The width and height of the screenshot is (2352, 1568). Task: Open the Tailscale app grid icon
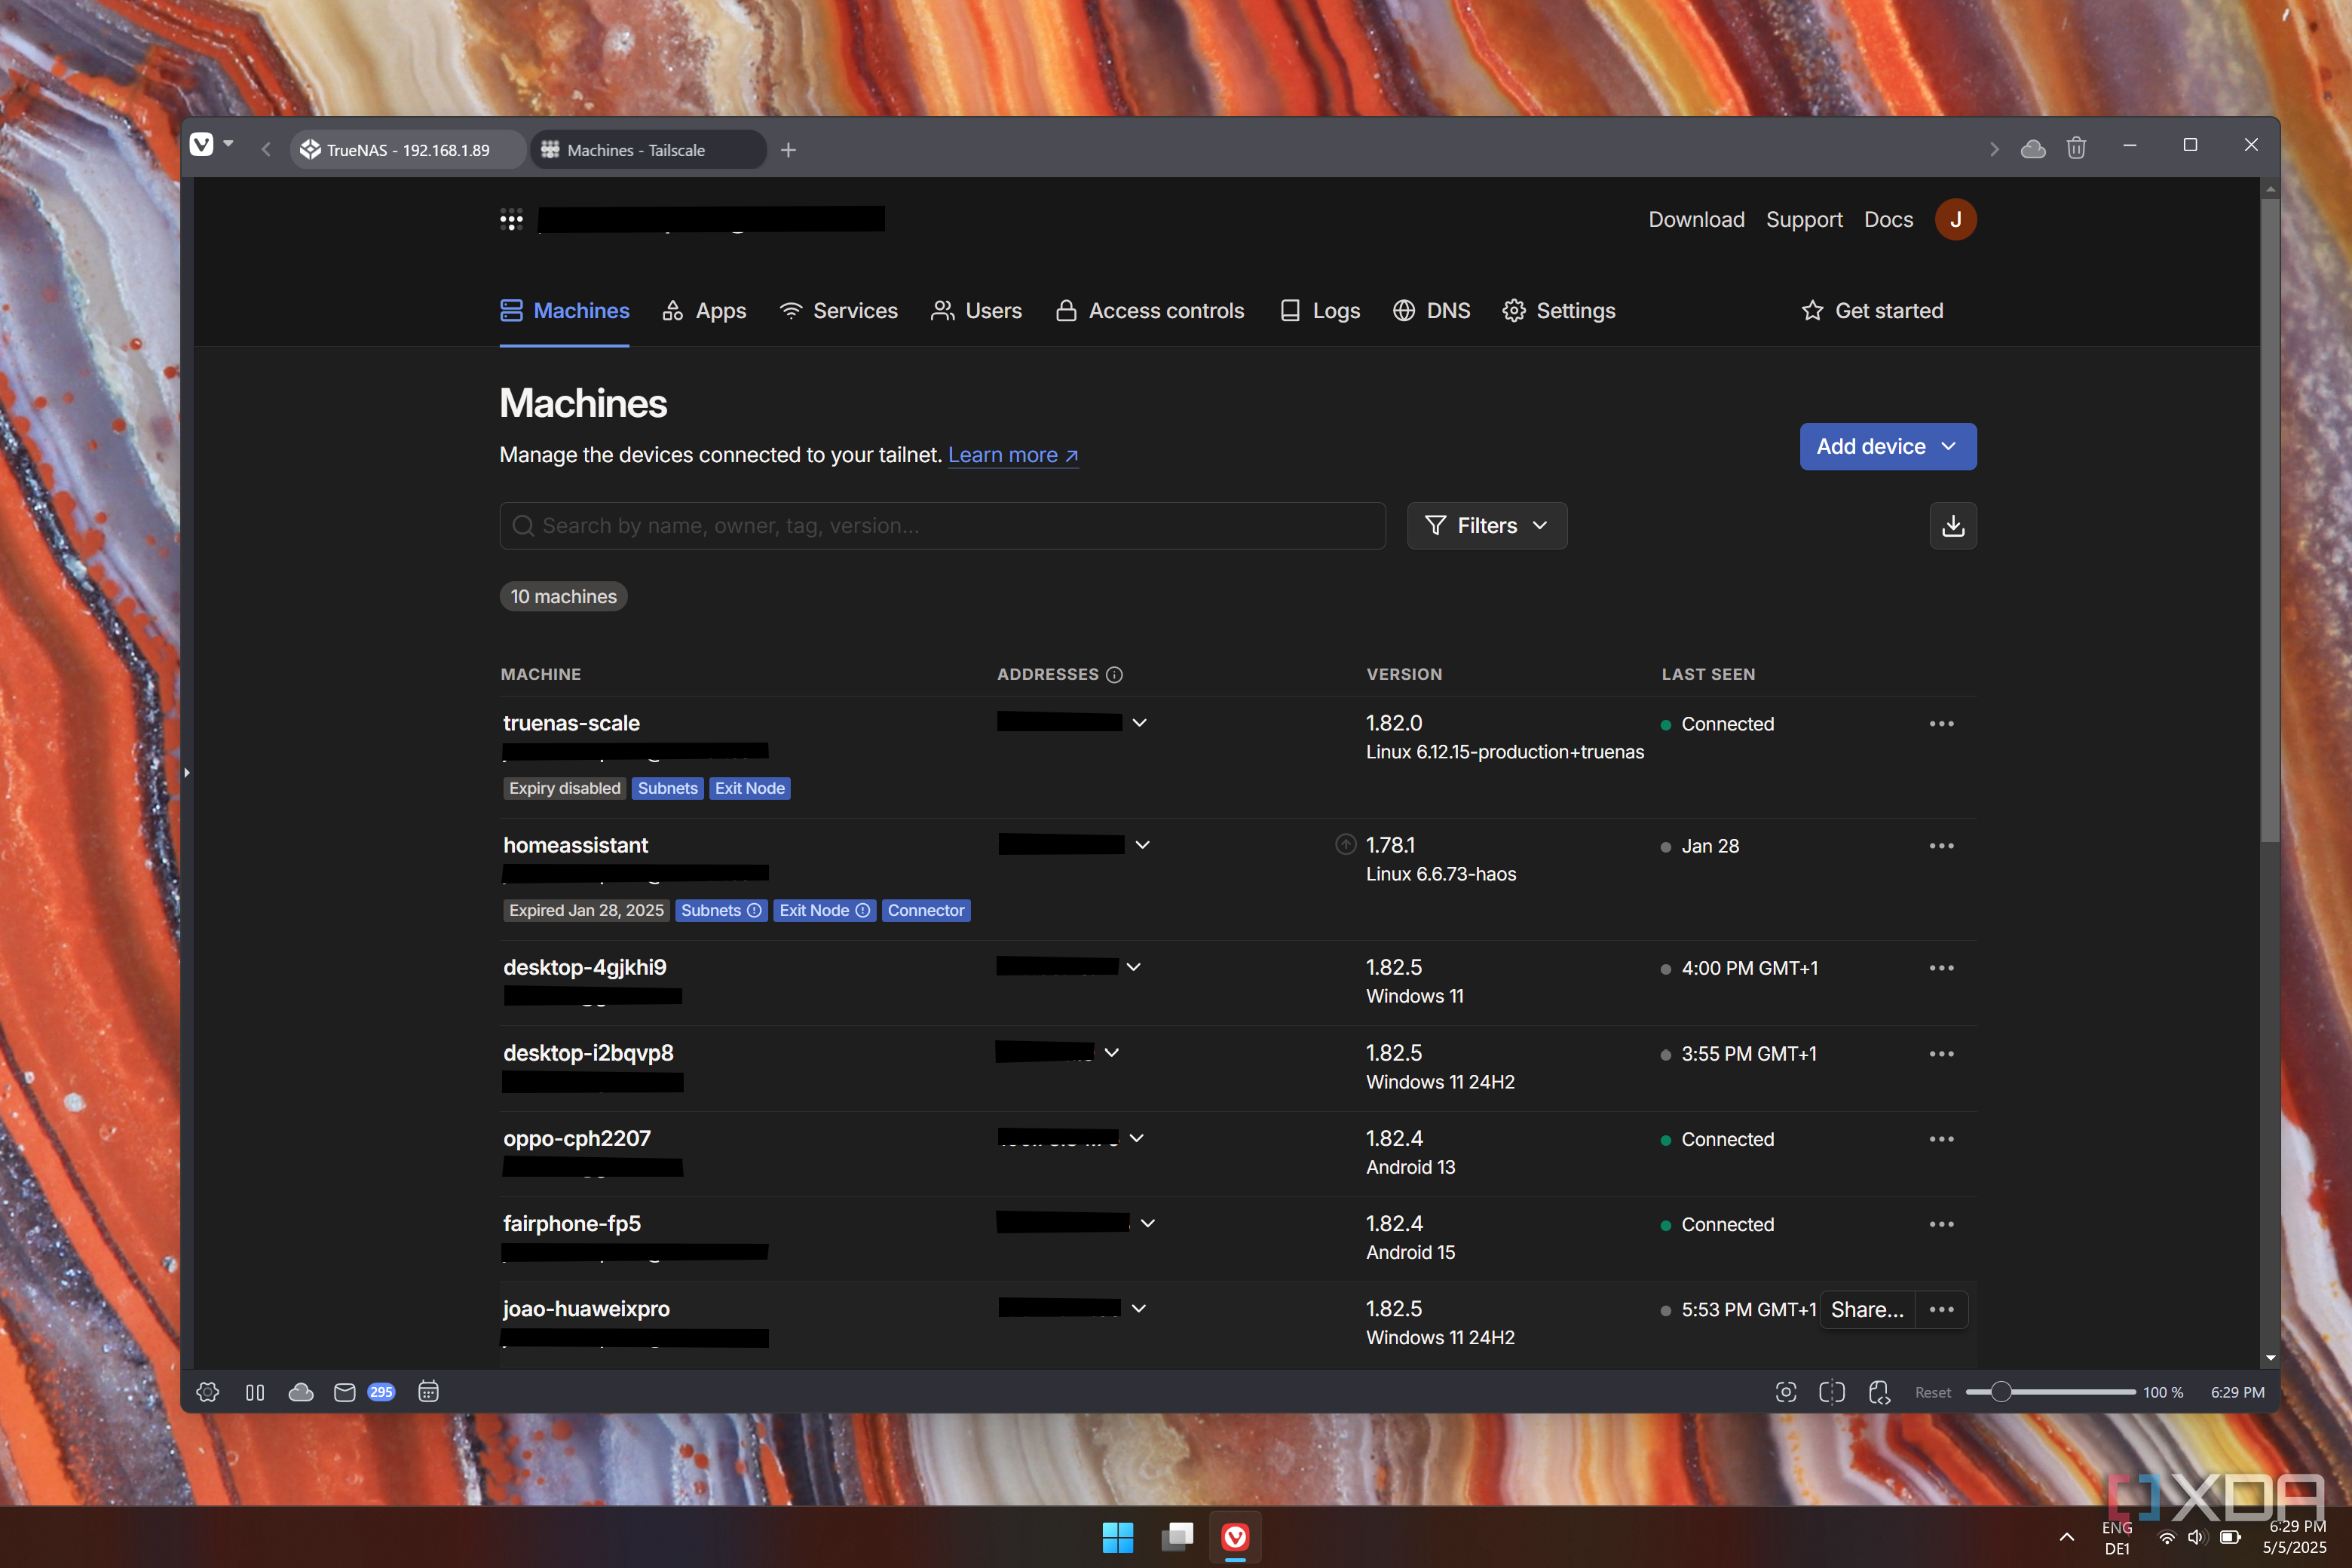tap(511, 220)
